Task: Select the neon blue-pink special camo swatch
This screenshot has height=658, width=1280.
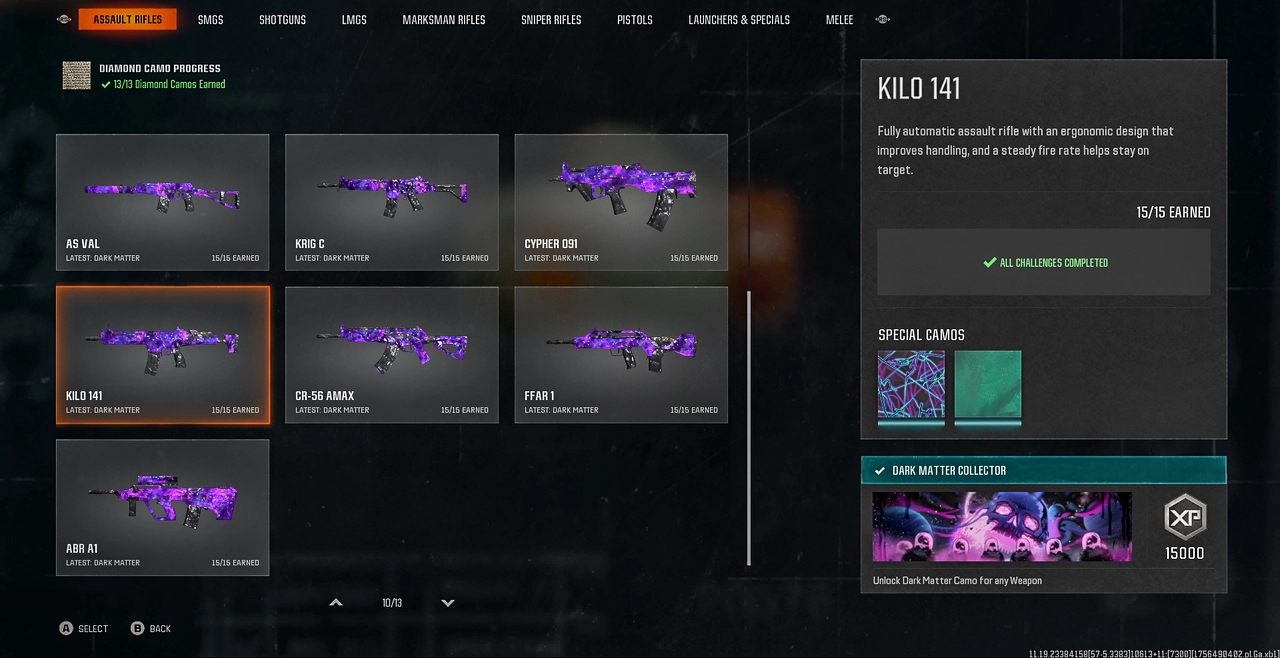Action: (x=911, y=385)
